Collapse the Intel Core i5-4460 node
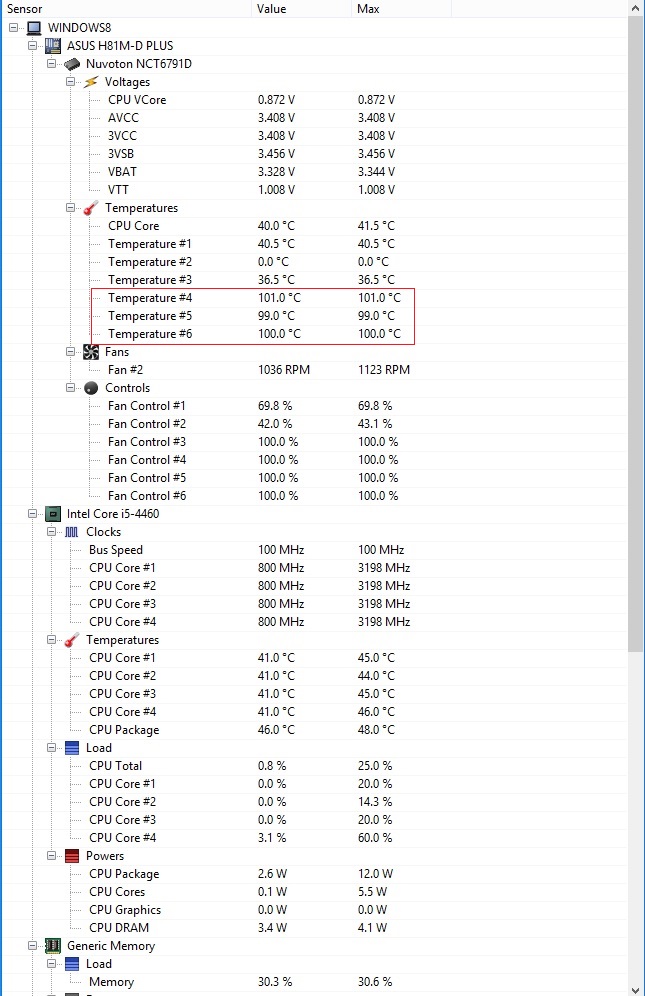 (x=32, y=514)
